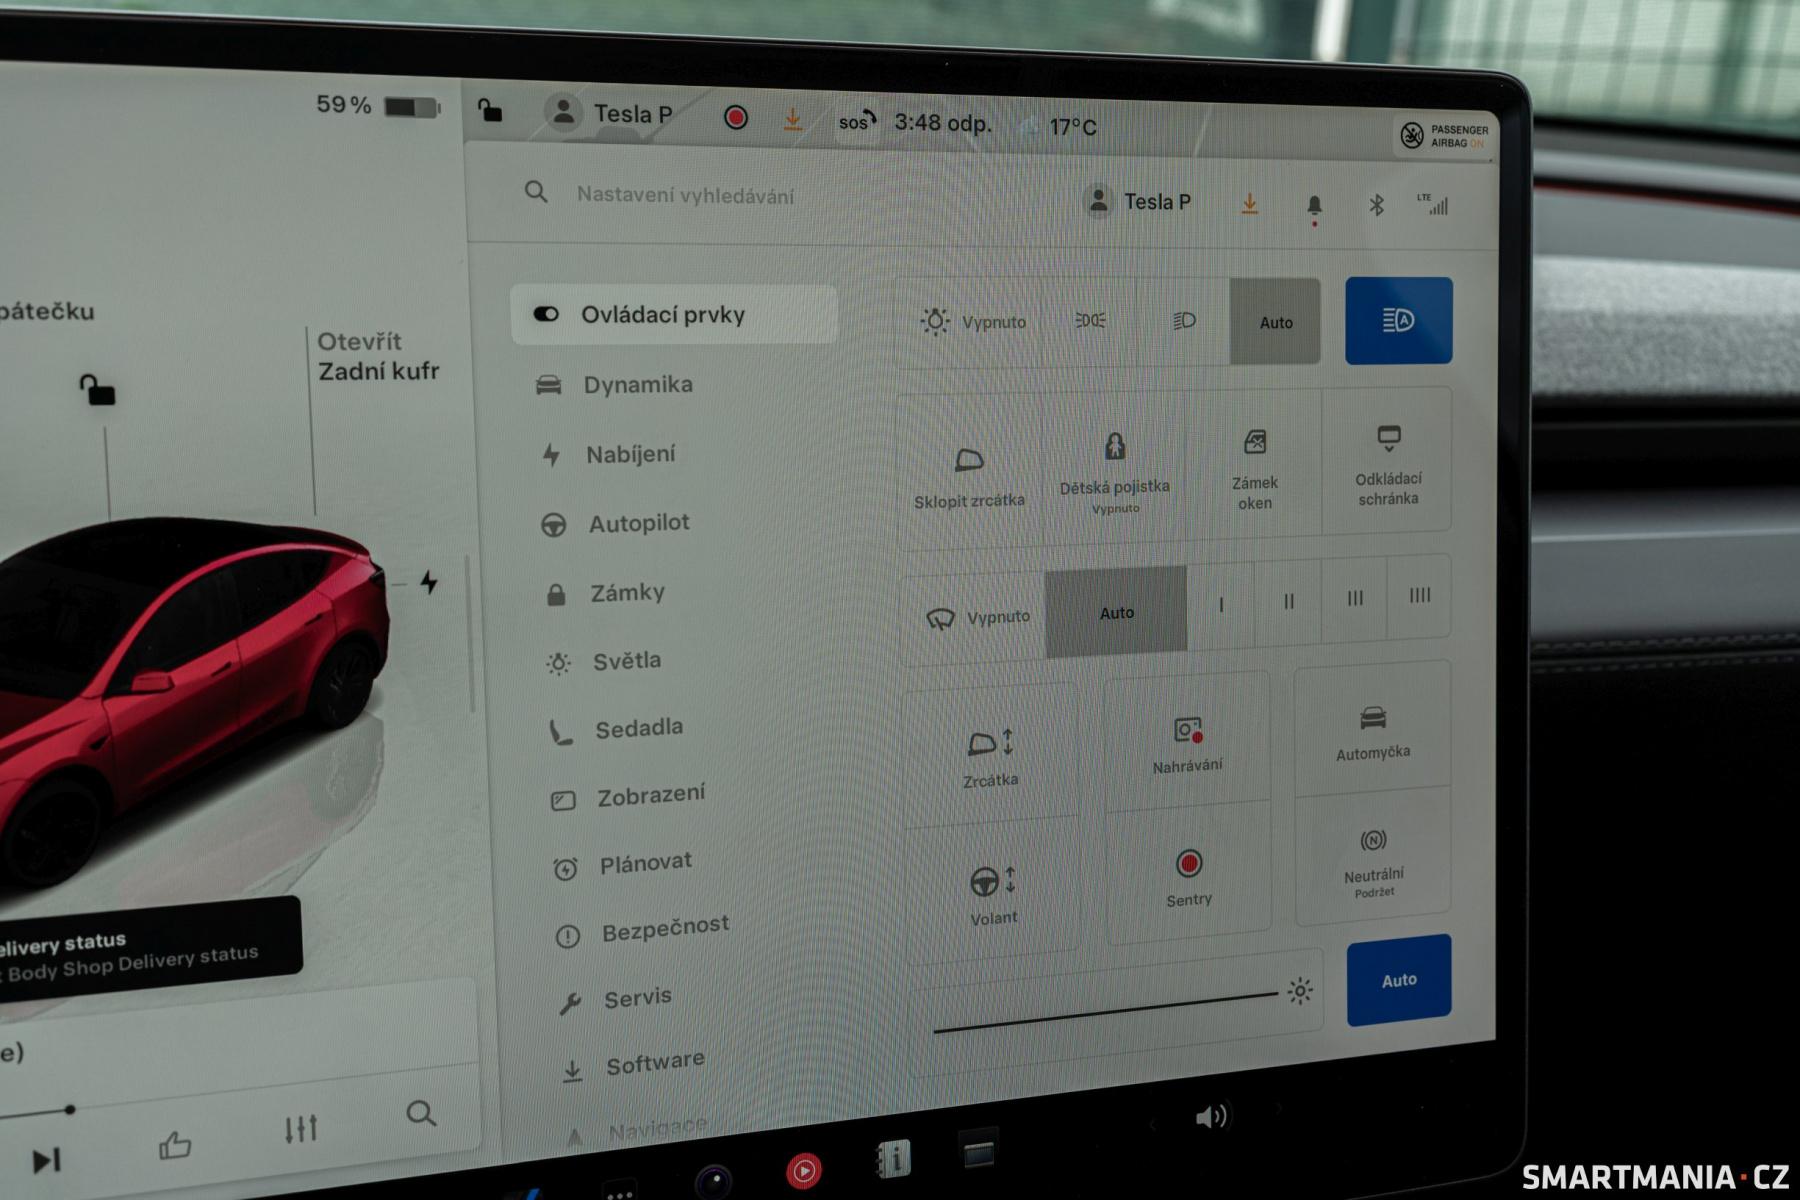Tap charging bolt icon beside car

[429, 582]
